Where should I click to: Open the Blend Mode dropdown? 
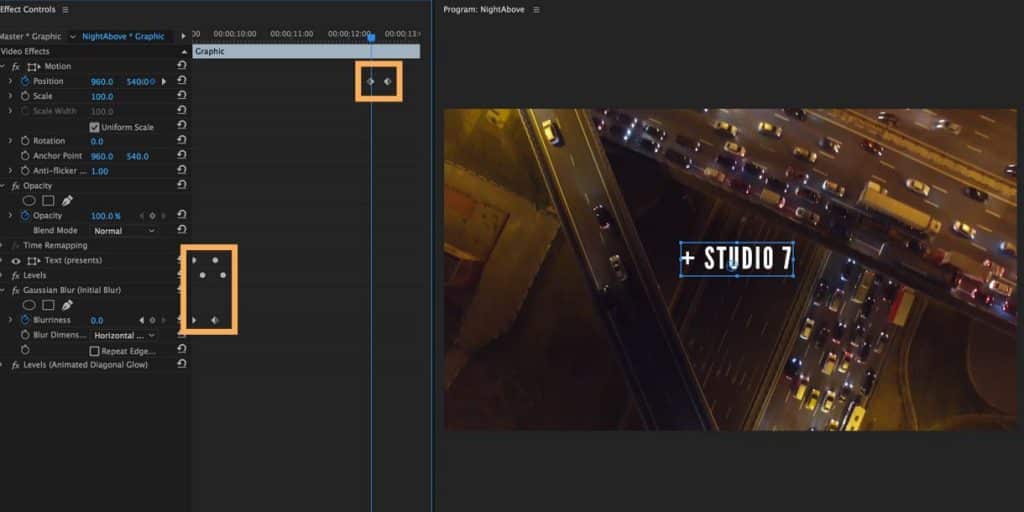tap(124, 231)
